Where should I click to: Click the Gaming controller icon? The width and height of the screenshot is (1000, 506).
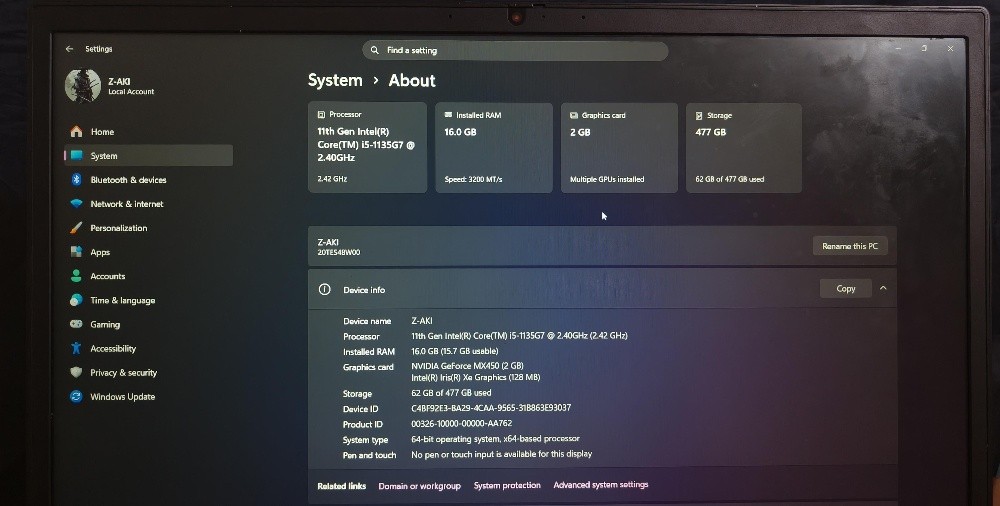point(77,324)
